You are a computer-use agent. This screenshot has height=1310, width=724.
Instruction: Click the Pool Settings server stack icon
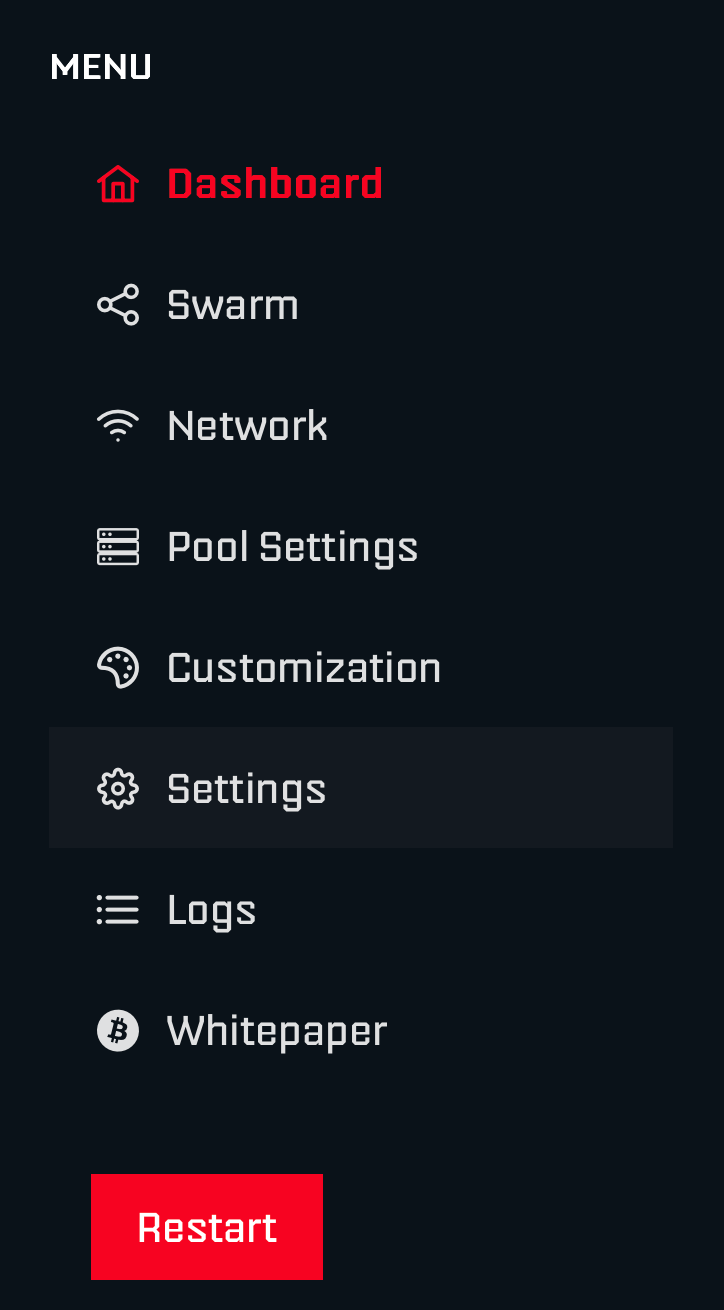point(118,547)
